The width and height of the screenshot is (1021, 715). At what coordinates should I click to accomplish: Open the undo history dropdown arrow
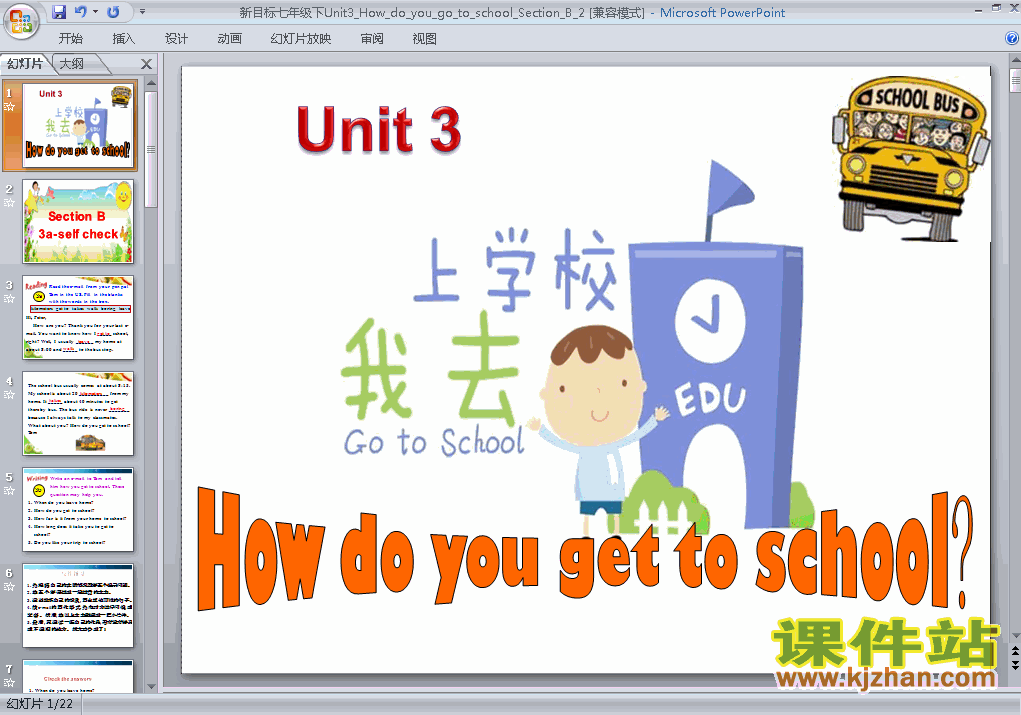96,12
